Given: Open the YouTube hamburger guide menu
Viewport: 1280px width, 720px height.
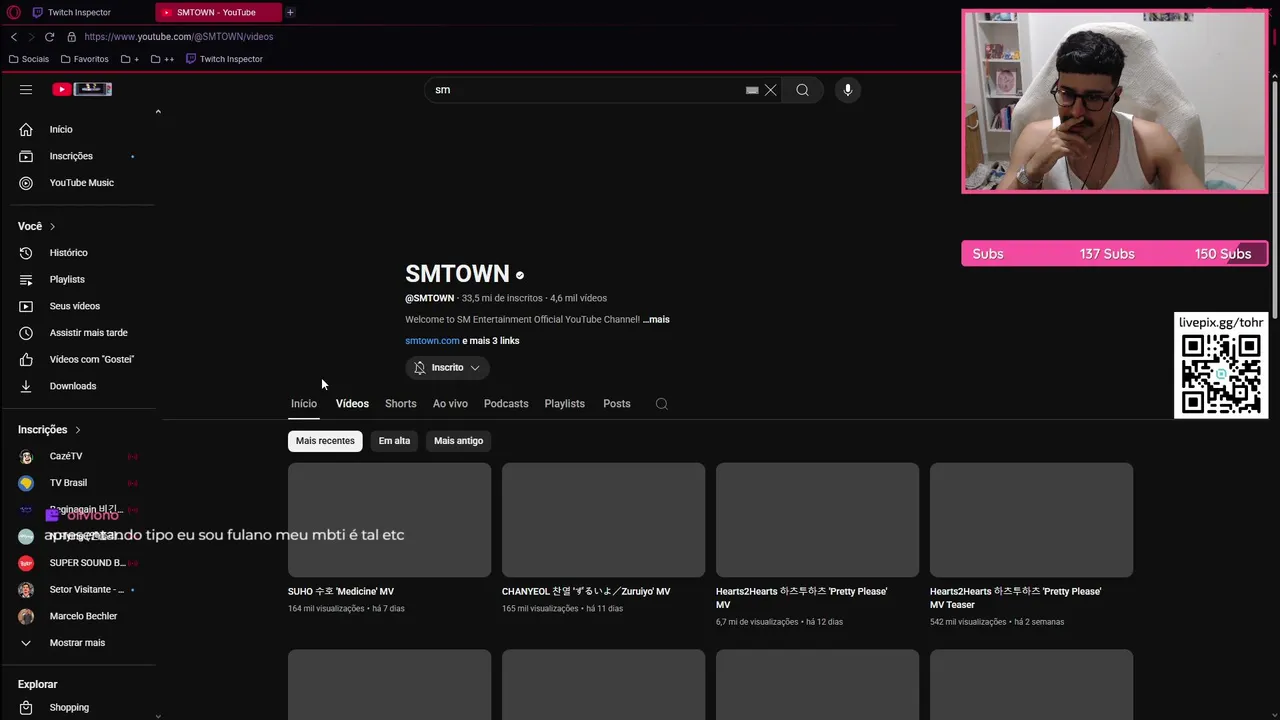Looking at the screenshot, I should (26, 89).
